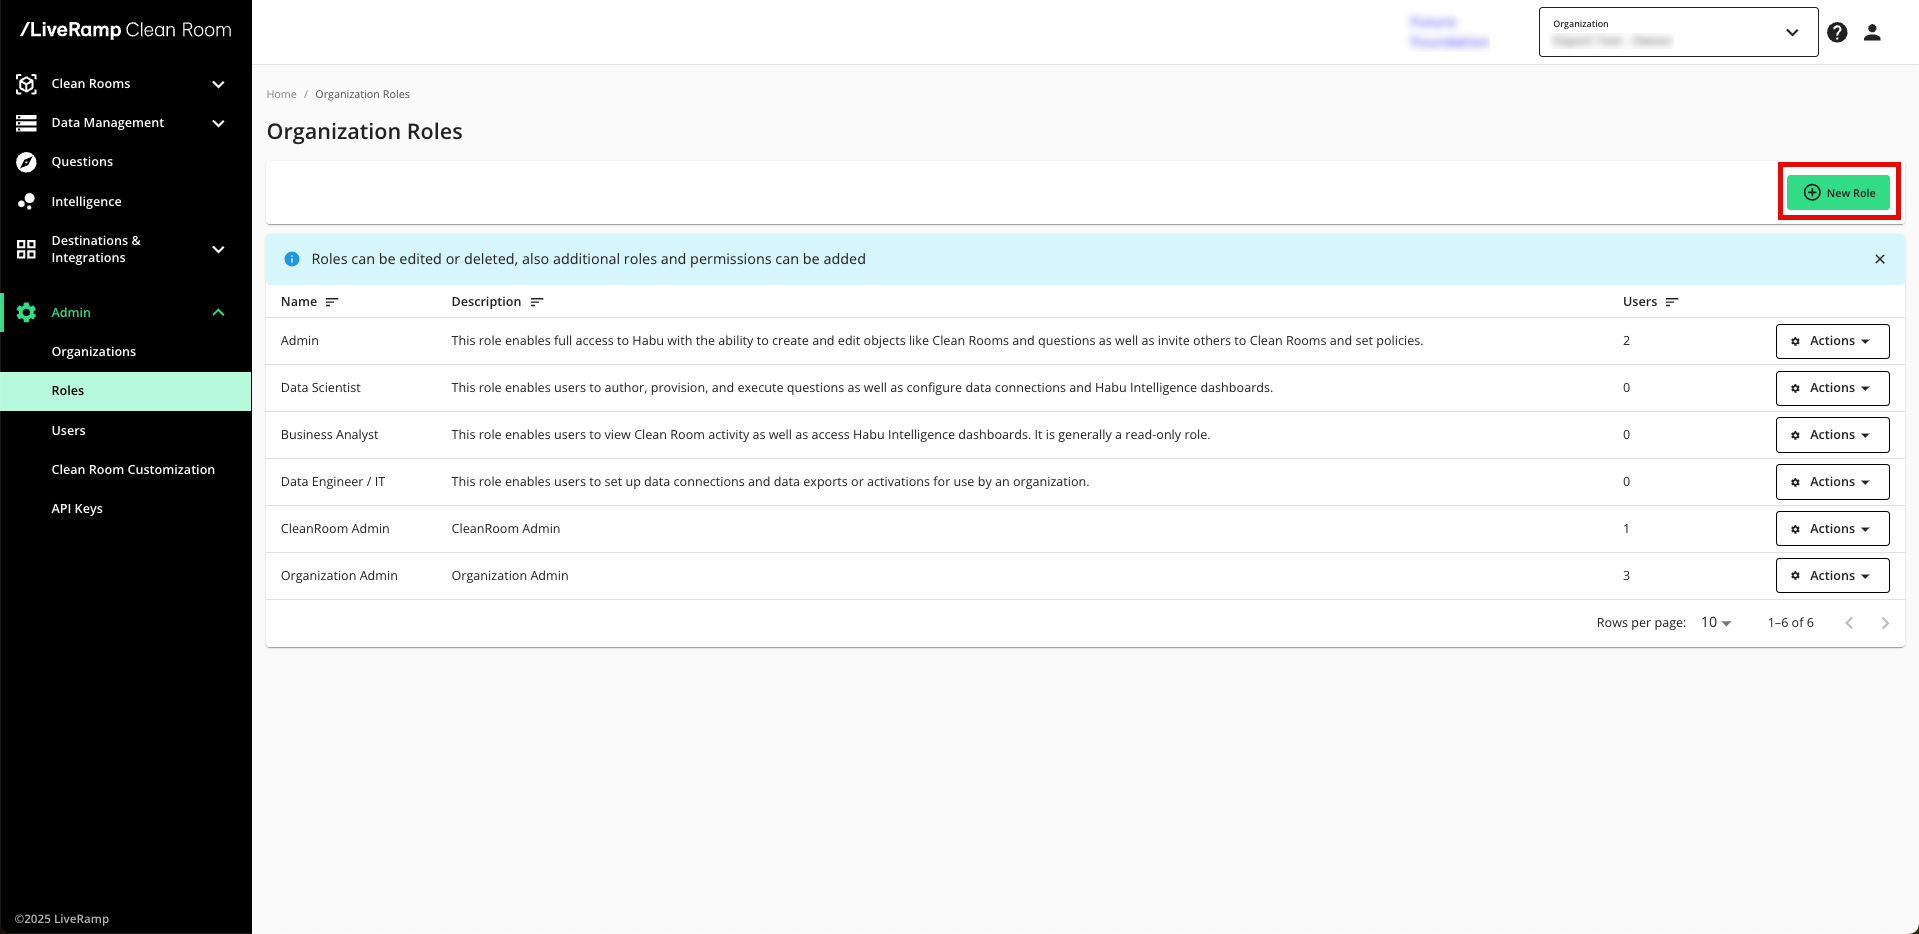The image size is (1919, 934).
Task: Click the Admin role name cell
Action: click(299, 341)
